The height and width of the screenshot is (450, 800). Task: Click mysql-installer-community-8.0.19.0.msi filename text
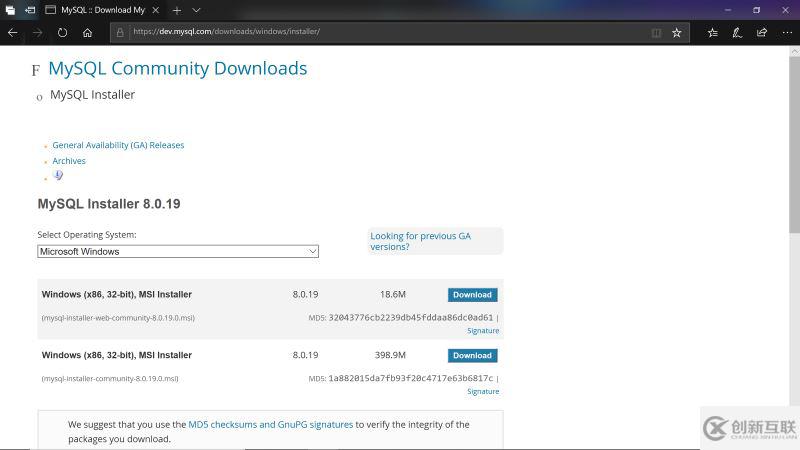tap(110, 379)
